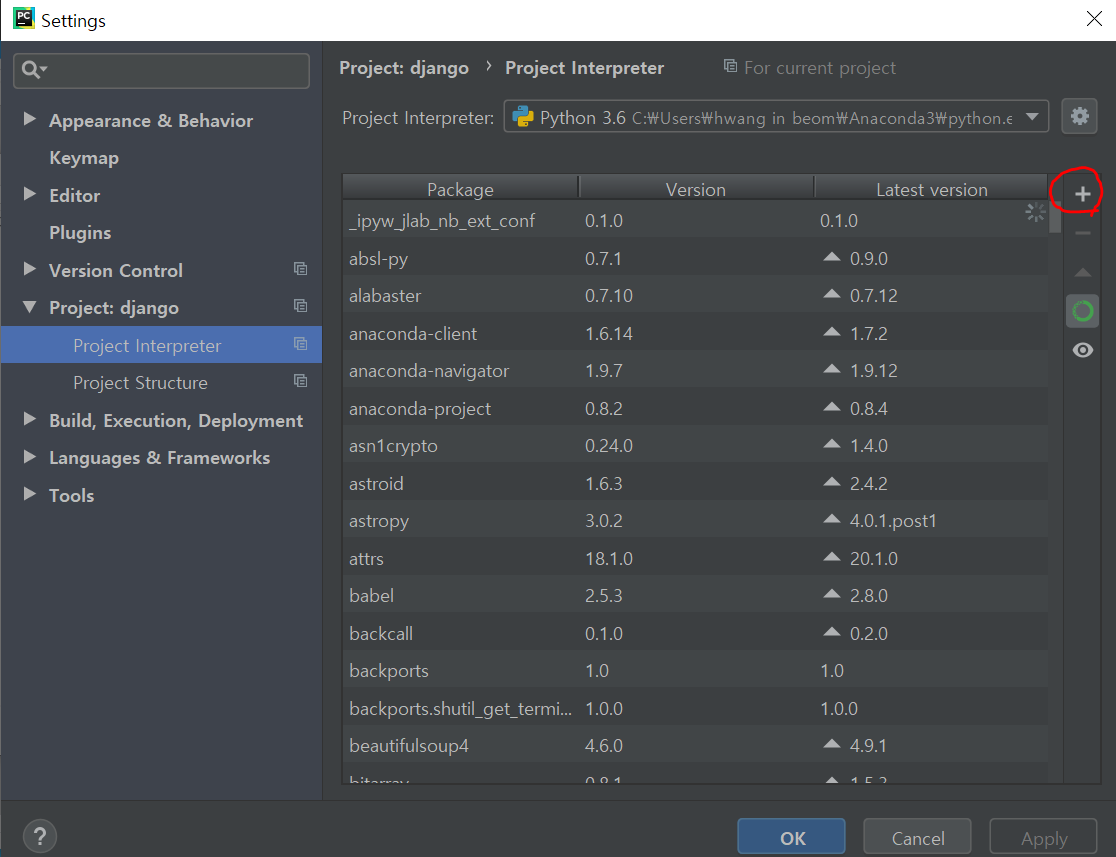Select the anaconda-project package row
Viewport: 1116px width, 857px height.
tap(695, 409)
